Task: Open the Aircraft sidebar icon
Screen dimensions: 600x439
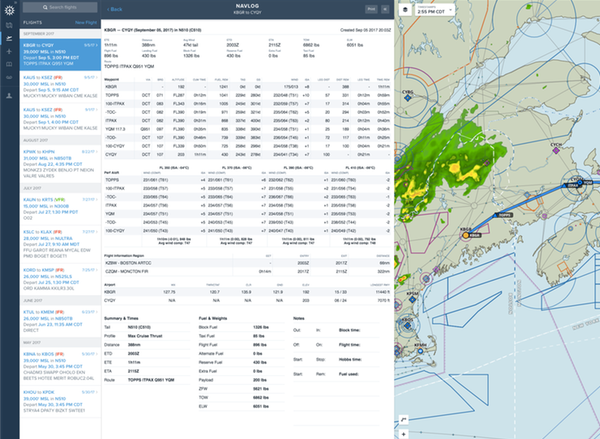Action: point(10,51)
